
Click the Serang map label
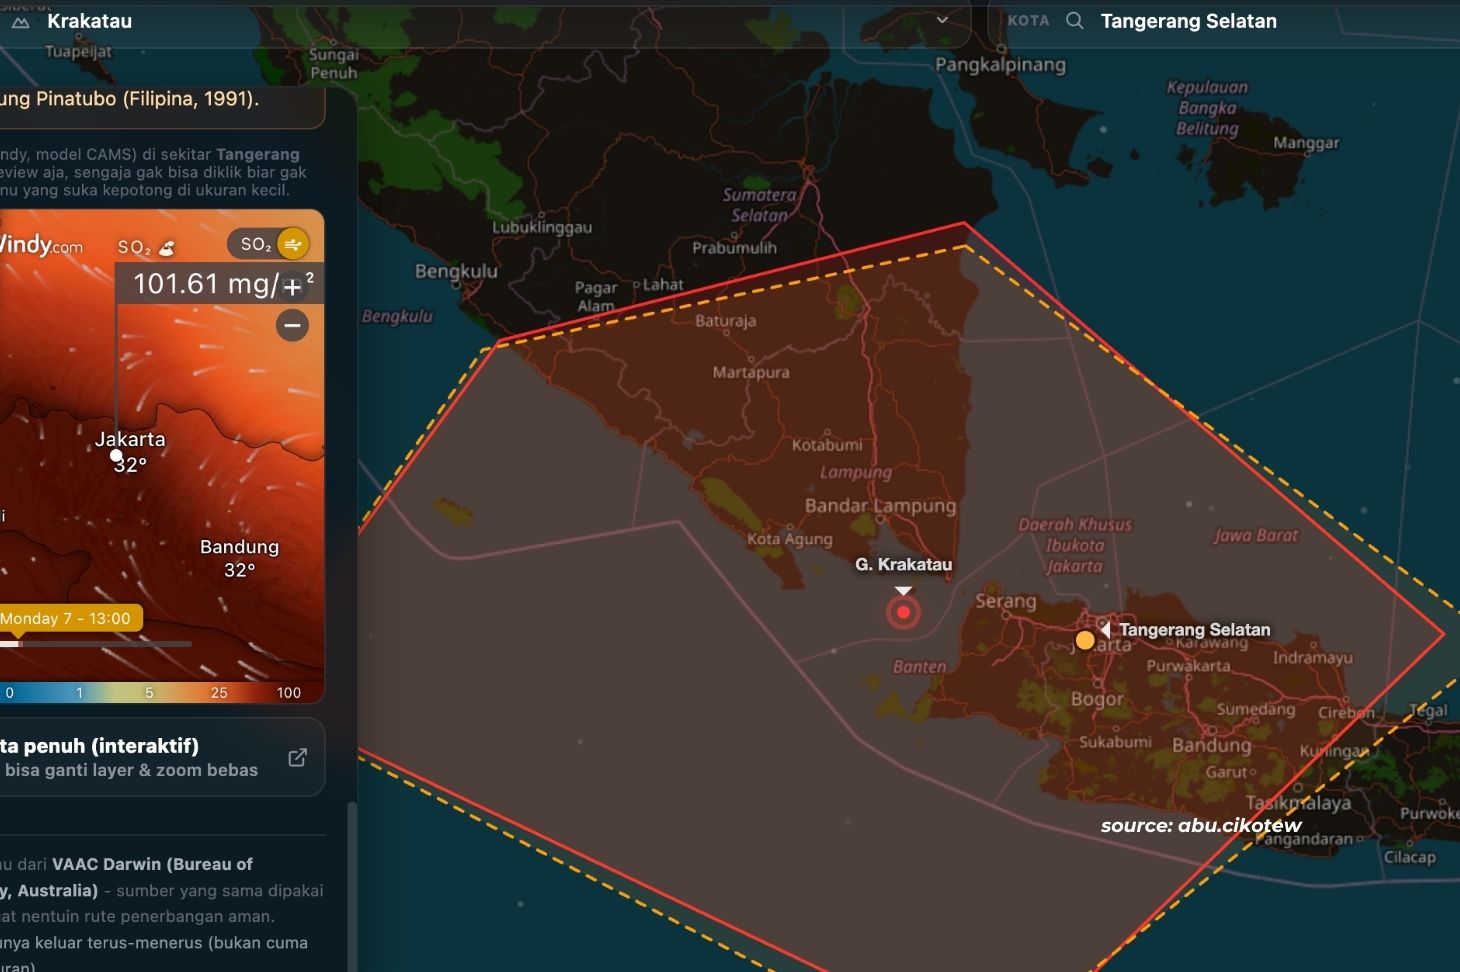tap(1005, 601)
